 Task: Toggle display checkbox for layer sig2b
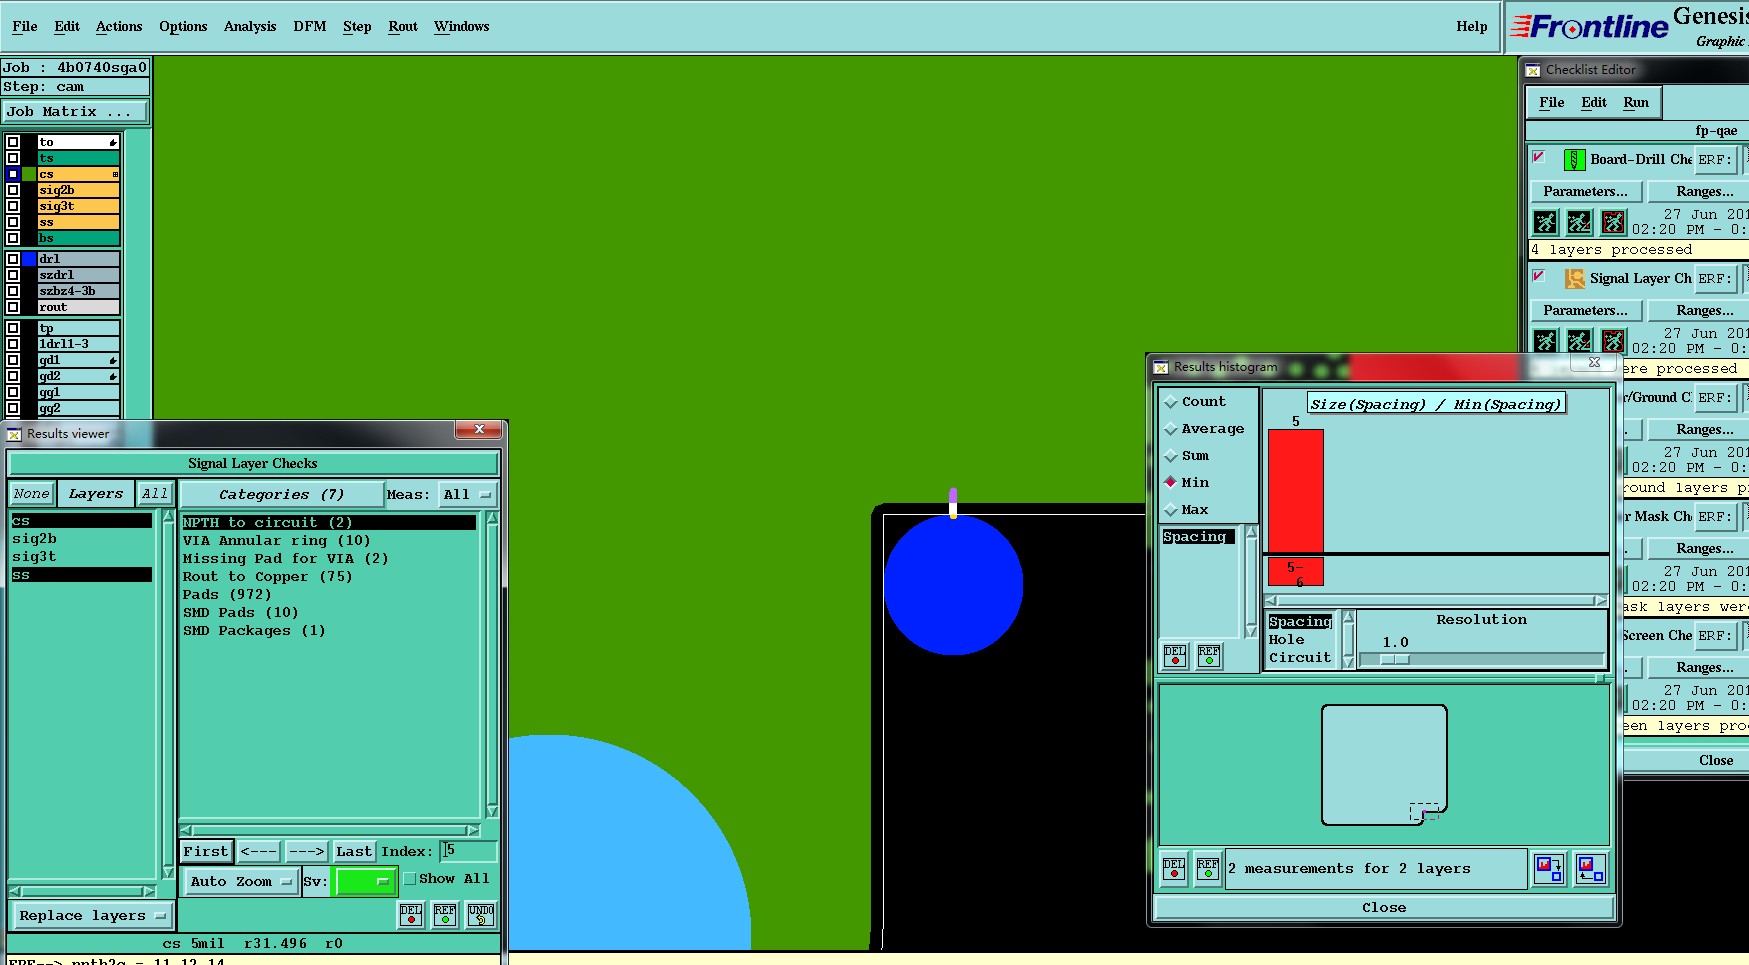click(13, 190)
